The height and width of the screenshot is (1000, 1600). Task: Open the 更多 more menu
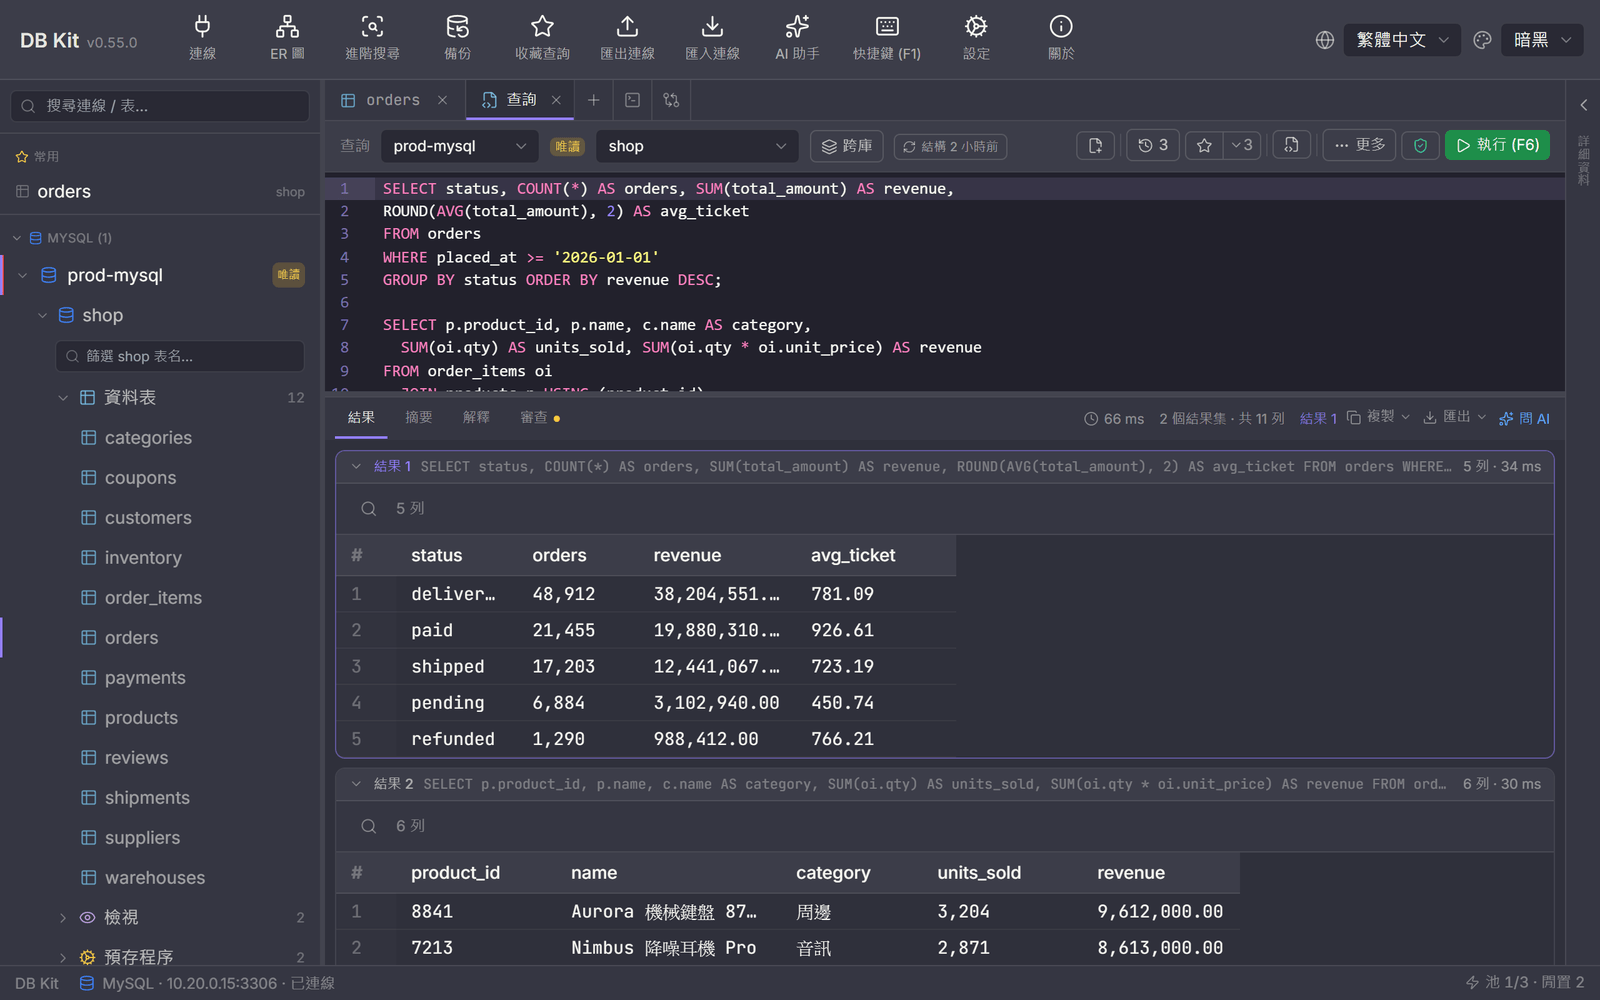pos(1359,146)
